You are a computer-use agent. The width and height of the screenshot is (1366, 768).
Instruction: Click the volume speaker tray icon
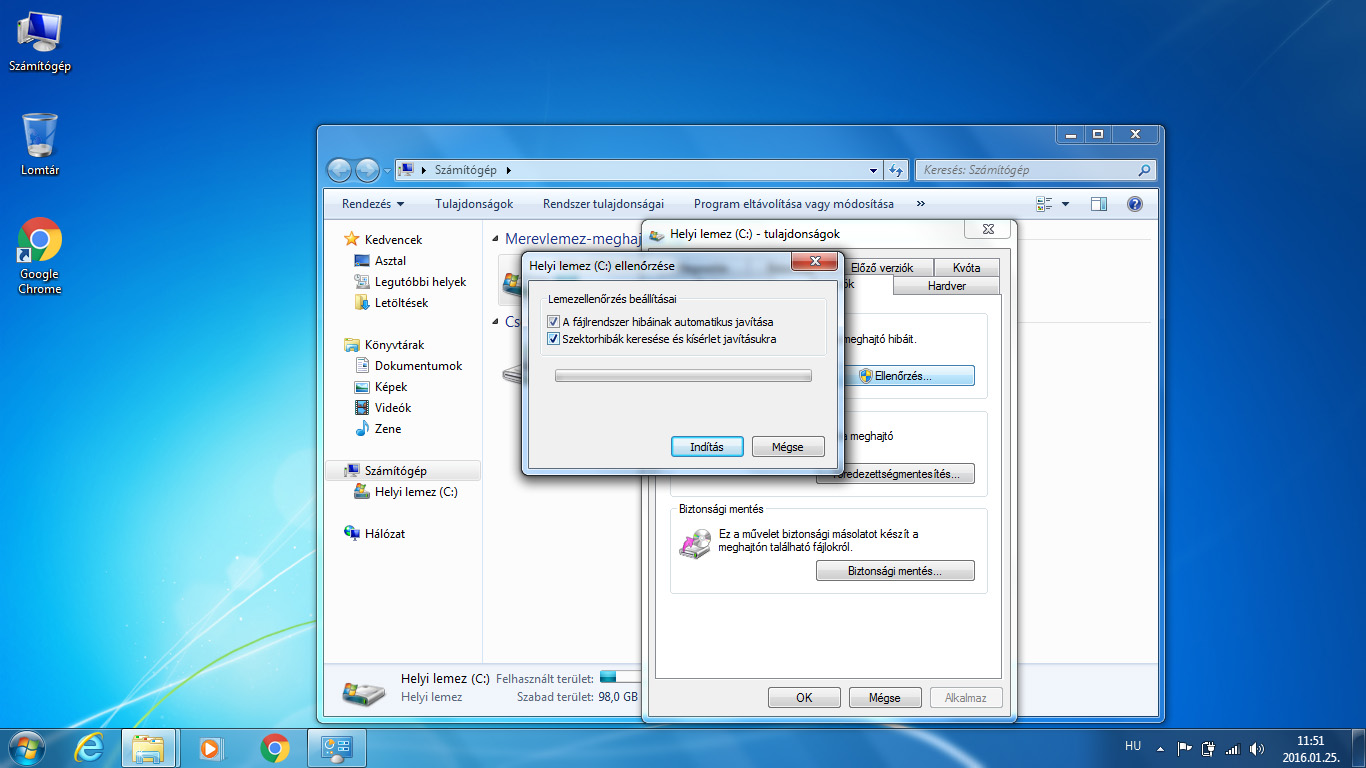1257,748
